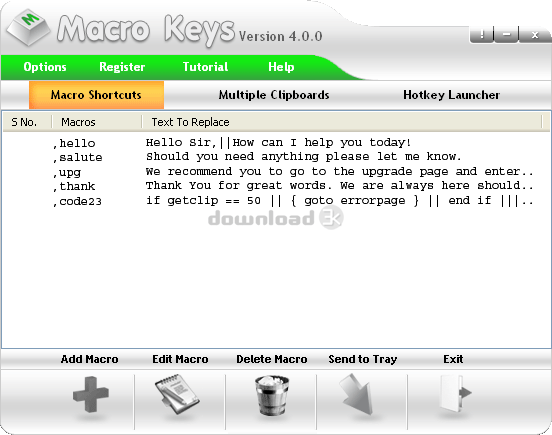Click the exclamation mark title bar button

click(x=482, y=34)
